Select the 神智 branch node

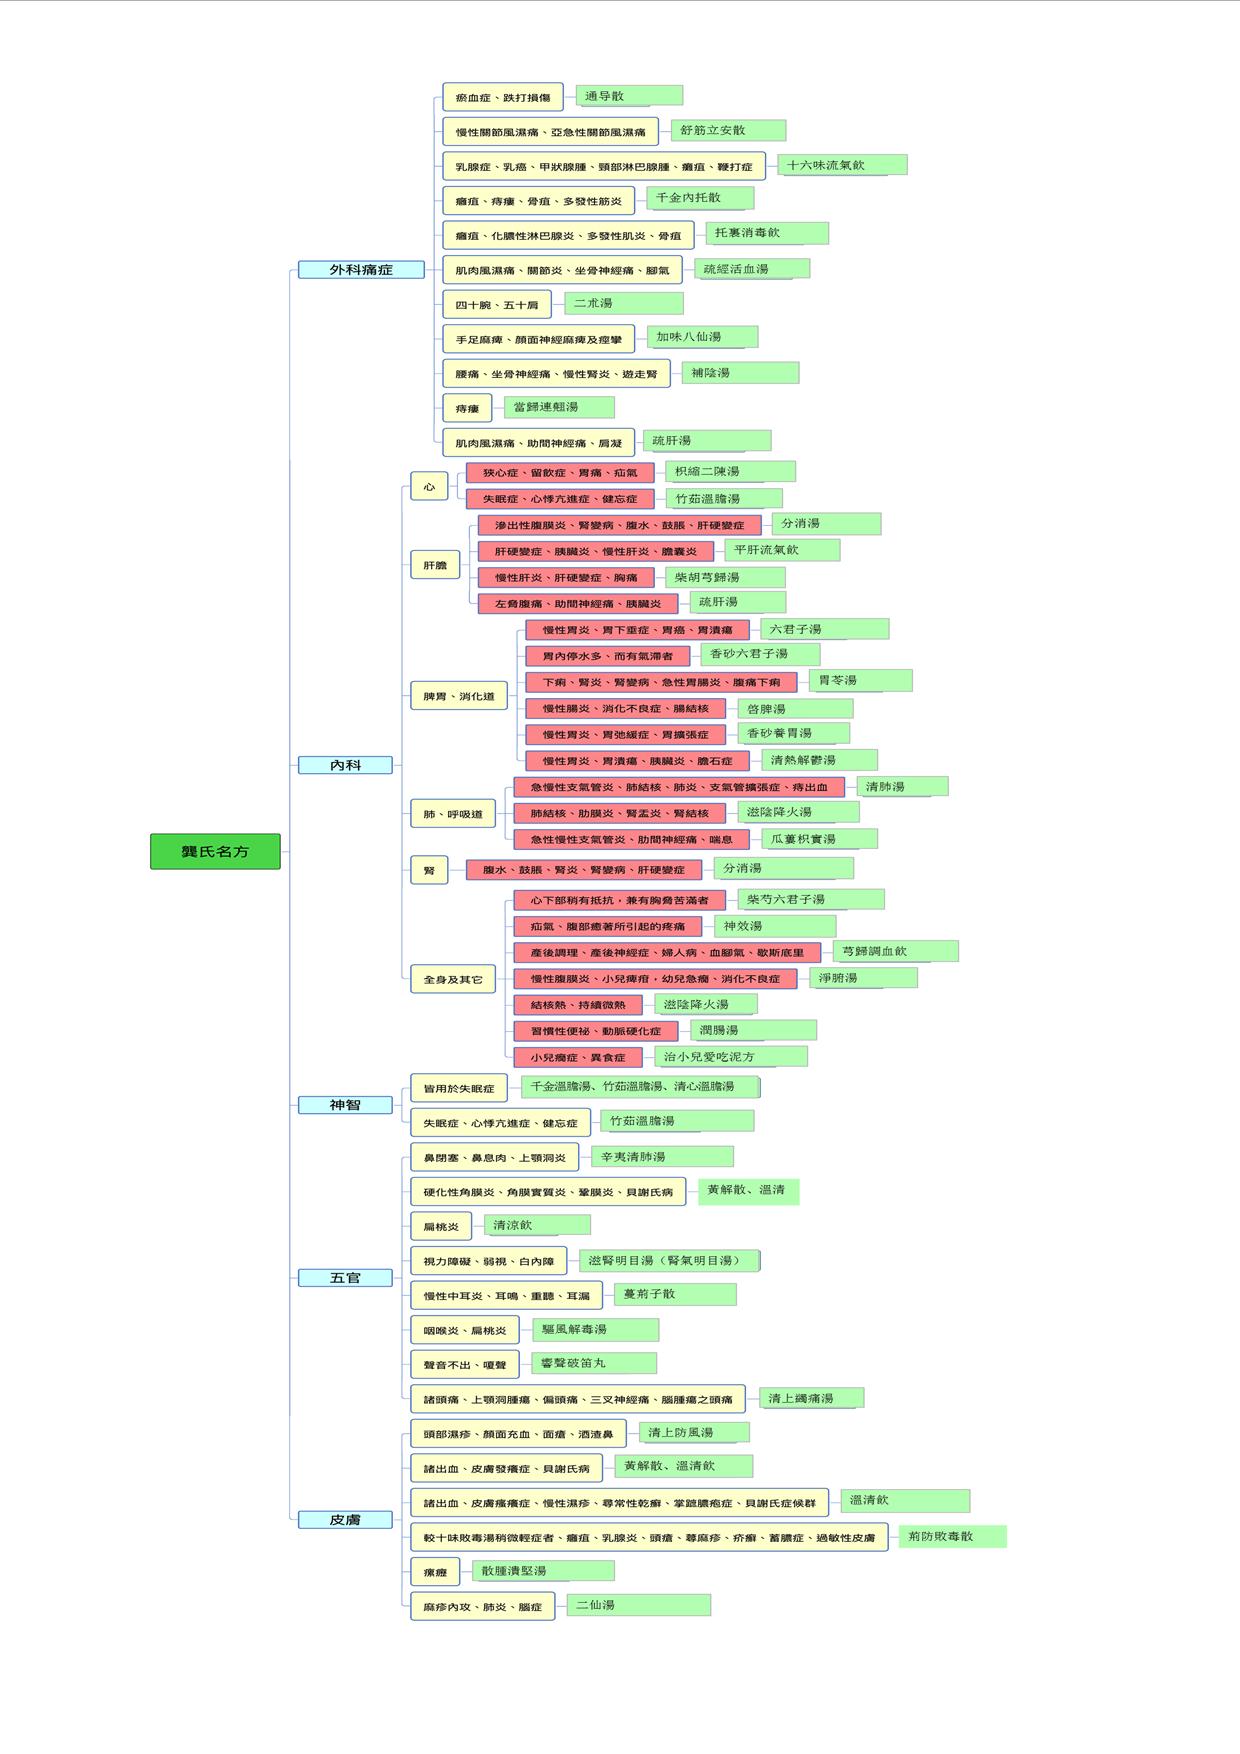[x=345, y=1105]
